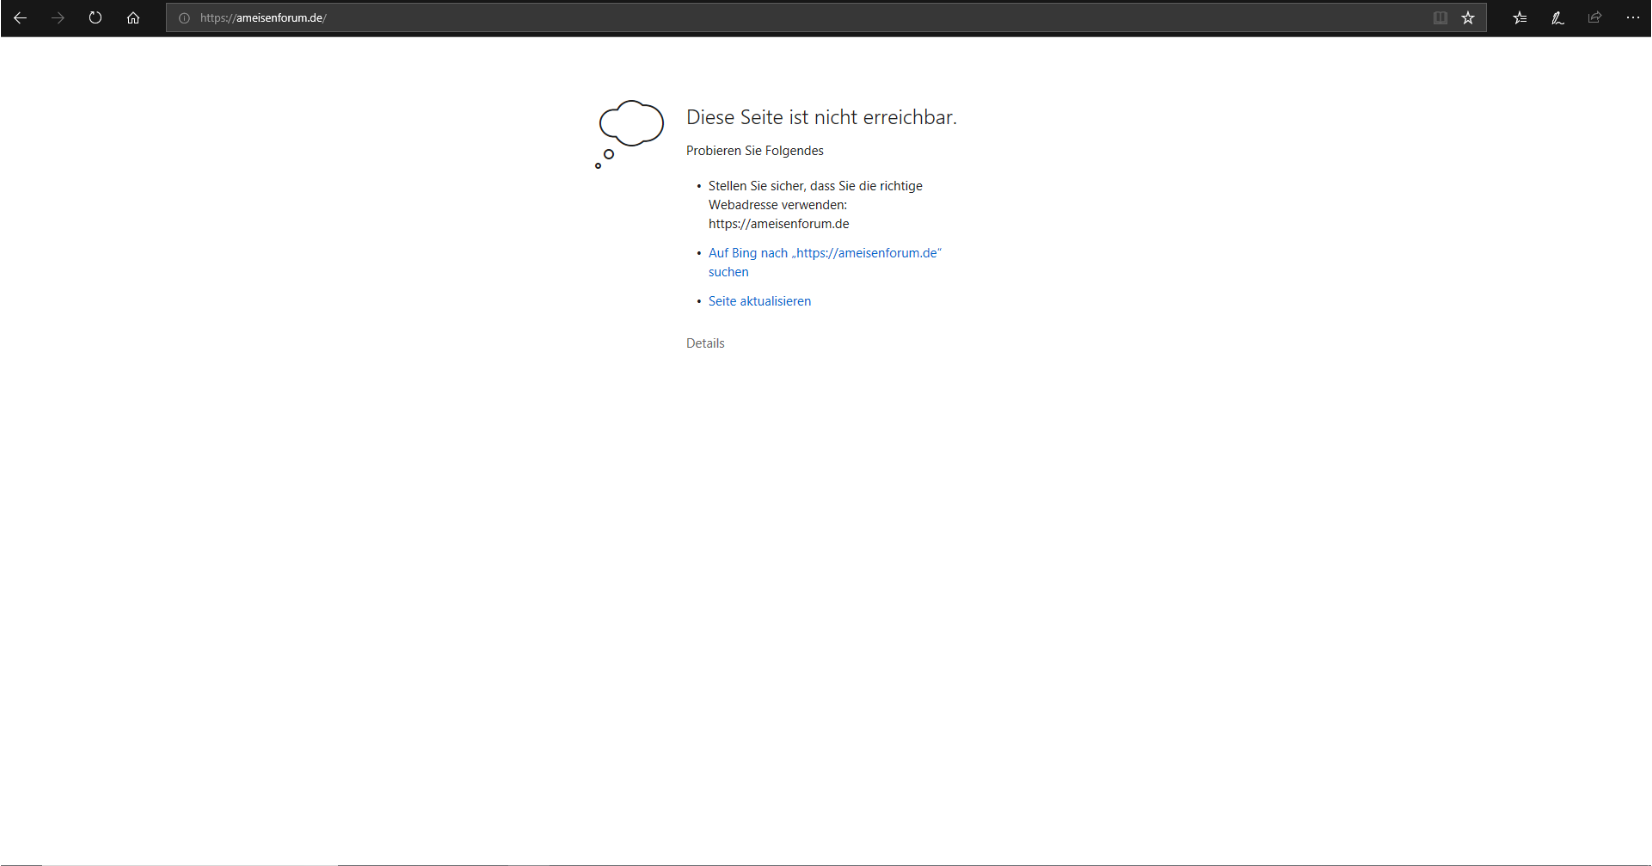1652x866 pixels.
Task: Click the 'Stellen Sie sicher' suggestion text
Action: click(815, 186)
